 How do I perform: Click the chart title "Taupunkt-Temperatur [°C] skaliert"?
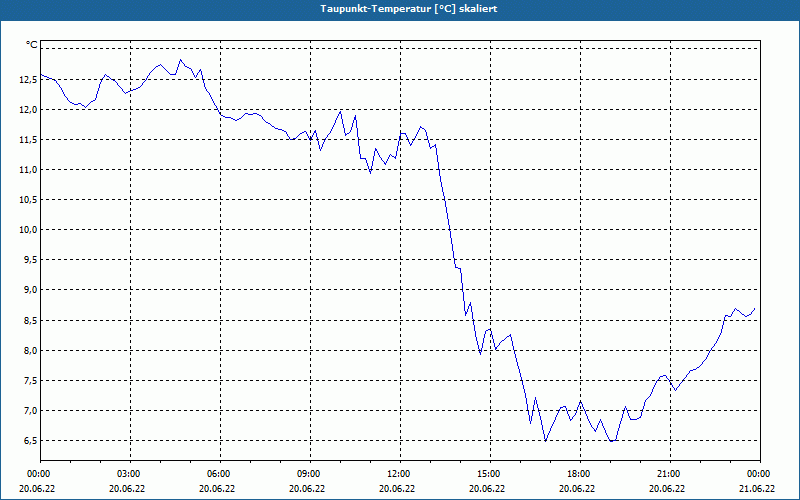(409, 9)
